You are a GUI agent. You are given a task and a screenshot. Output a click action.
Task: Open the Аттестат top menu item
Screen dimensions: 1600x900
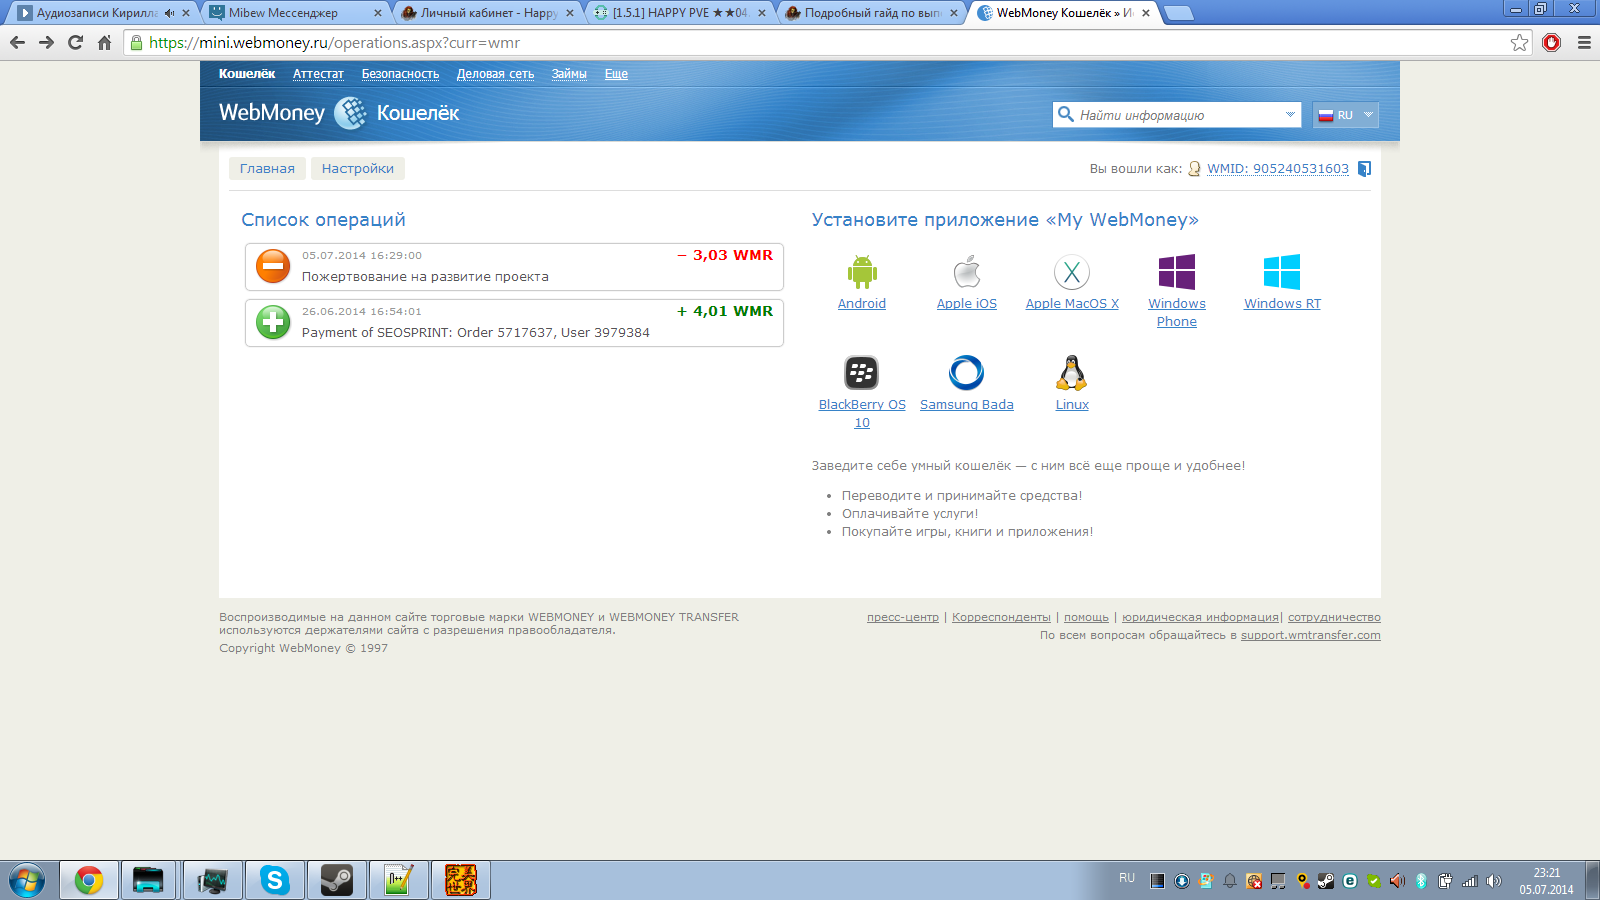point(318,74)
